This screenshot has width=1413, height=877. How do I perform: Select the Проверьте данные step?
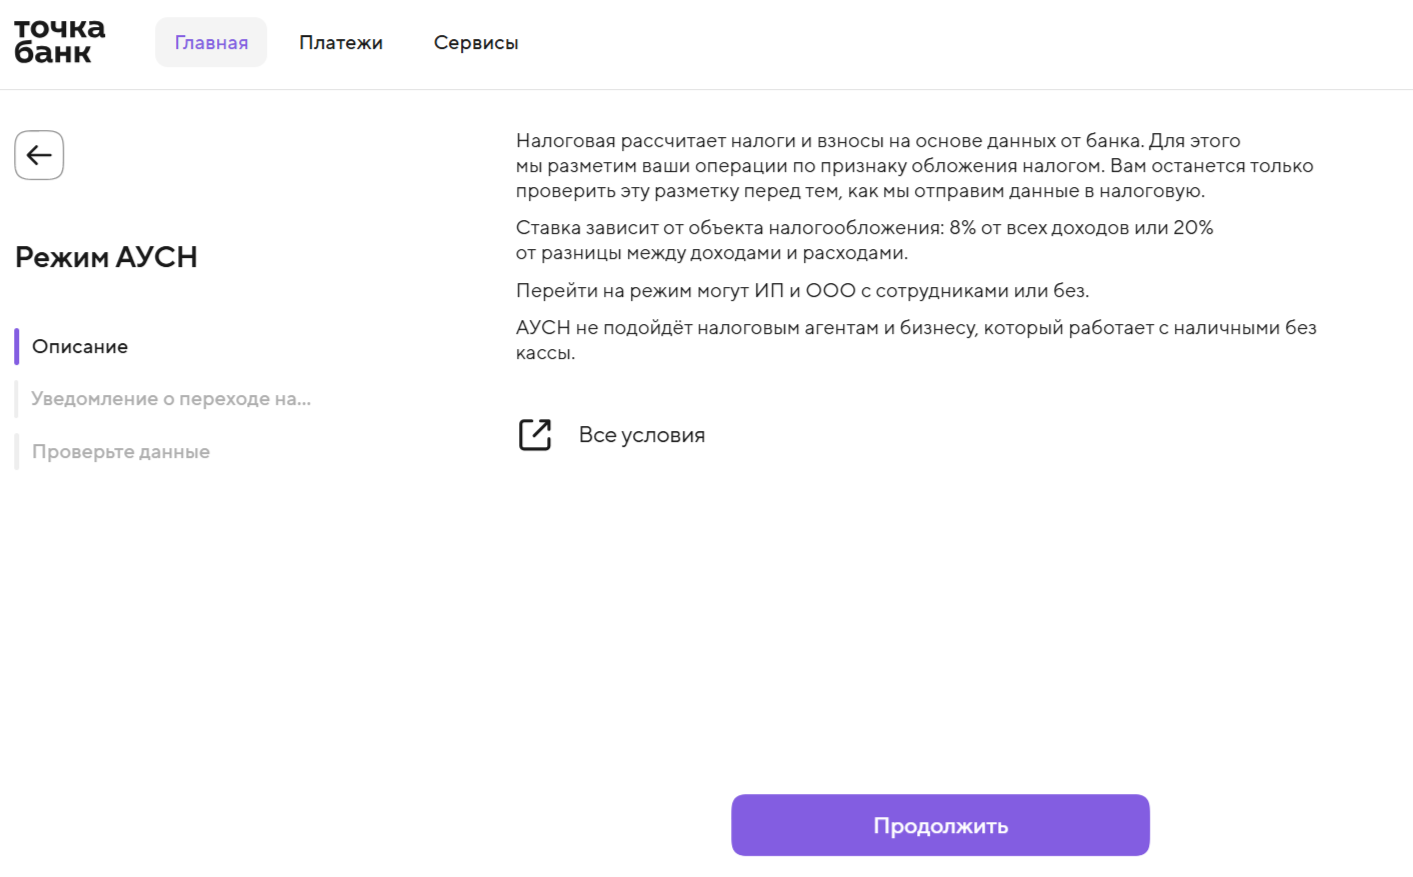[121, 452]
